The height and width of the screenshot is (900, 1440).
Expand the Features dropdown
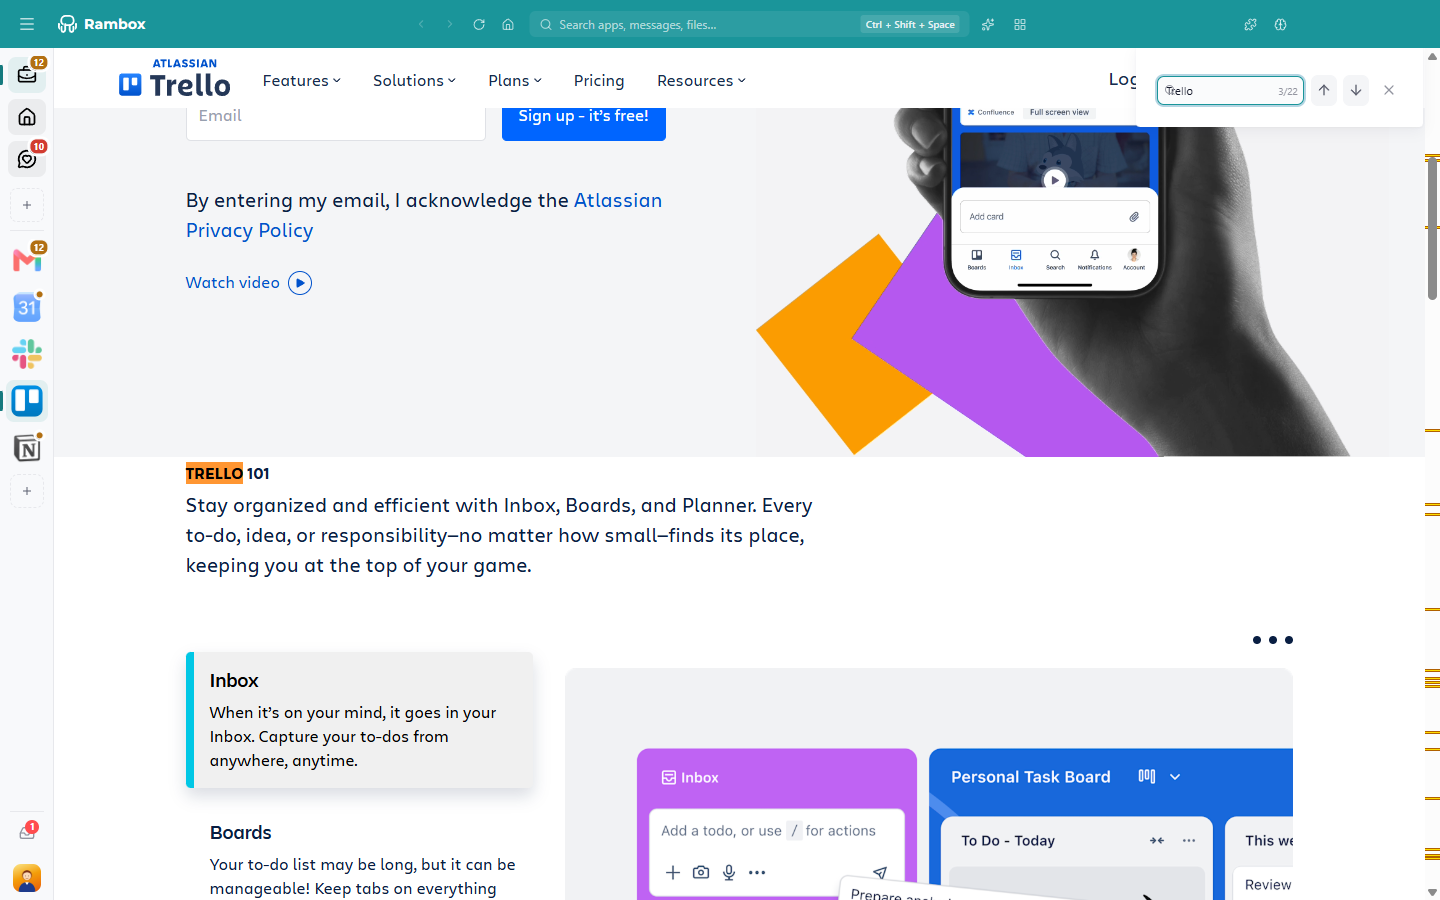pos(301,81)
